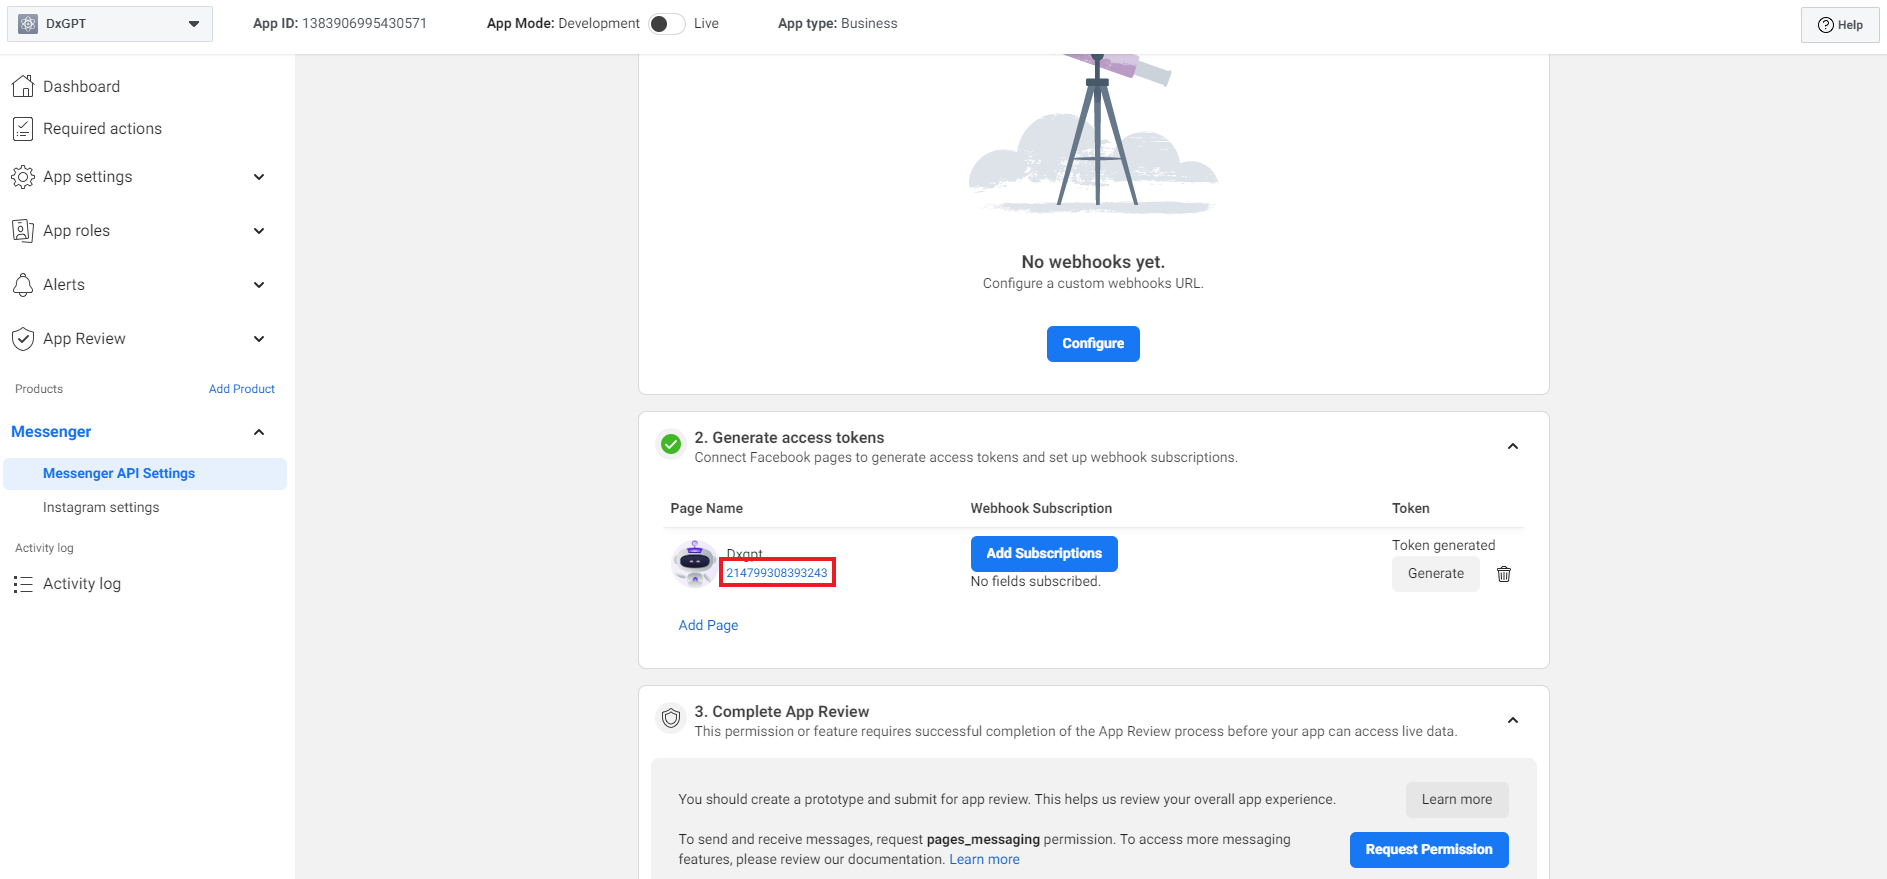Collapse the Complete App Review section
This screenshot has height=879, width=1887.
tap(1512, 721)
